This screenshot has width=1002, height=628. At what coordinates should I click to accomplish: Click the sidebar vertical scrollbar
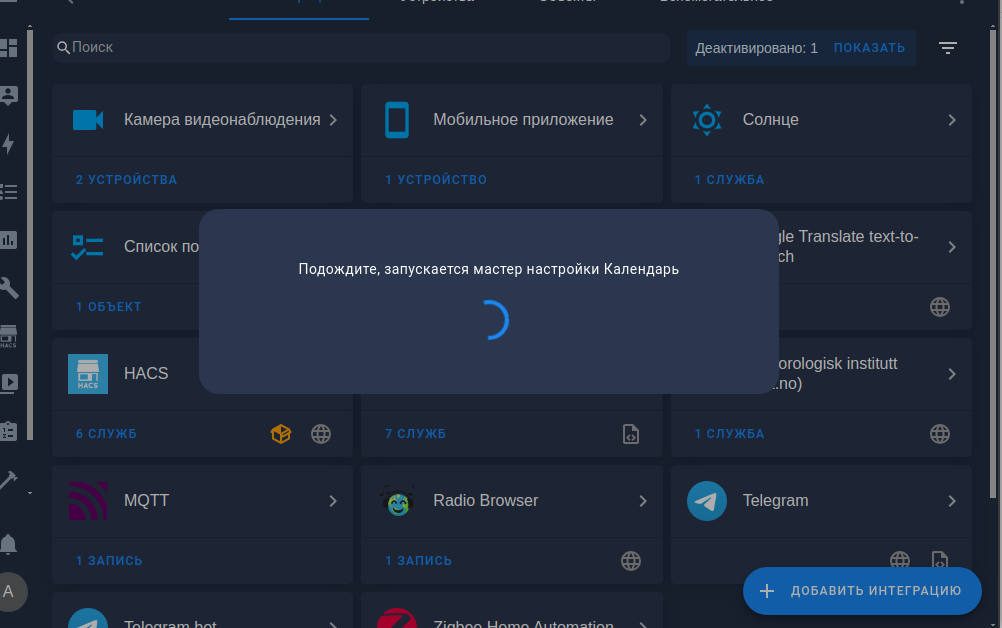point(29,233)
